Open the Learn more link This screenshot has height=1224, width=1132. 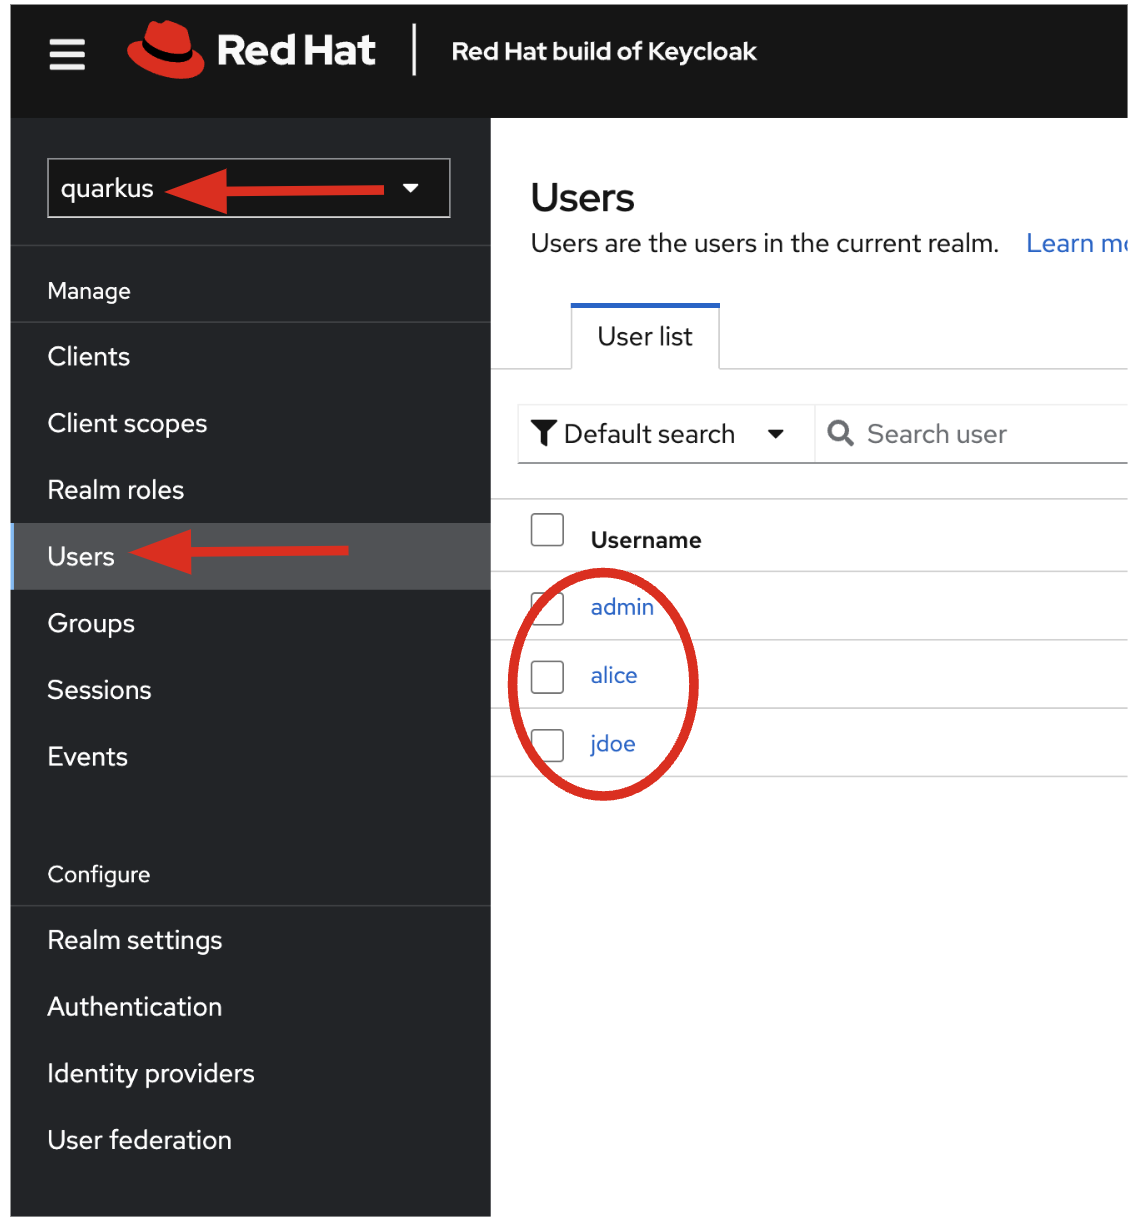[x=1075, y=244]
